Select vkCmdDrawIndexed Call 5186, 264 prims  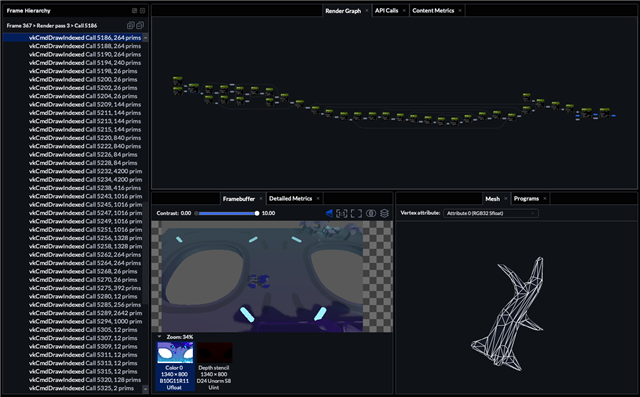(x=73, y=38)
